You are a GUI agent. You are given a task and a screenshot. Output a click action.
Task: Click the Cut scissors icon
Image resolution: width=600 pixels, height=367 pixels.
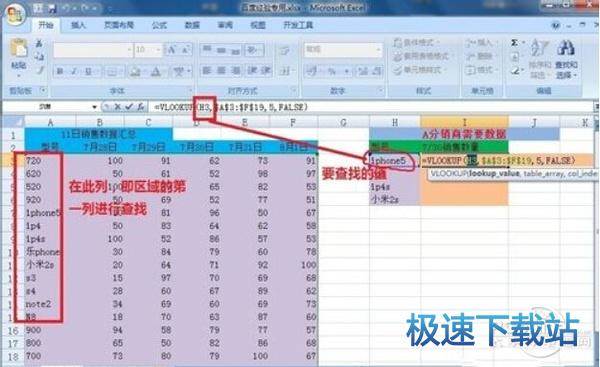(x=39, y=43)
